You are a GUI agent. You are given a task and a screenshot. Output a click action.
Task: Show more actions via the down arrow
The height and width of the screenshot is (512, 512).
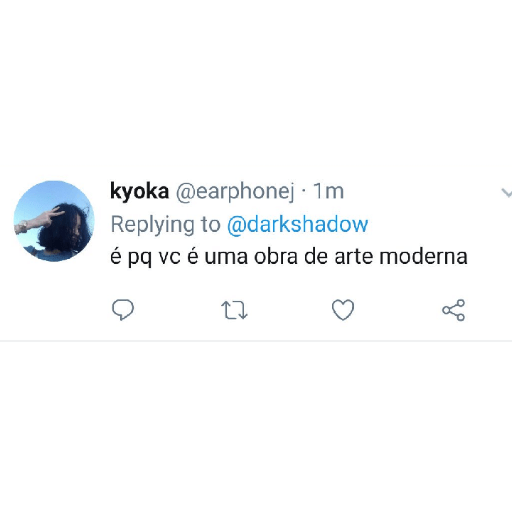(x=506, y=193)
